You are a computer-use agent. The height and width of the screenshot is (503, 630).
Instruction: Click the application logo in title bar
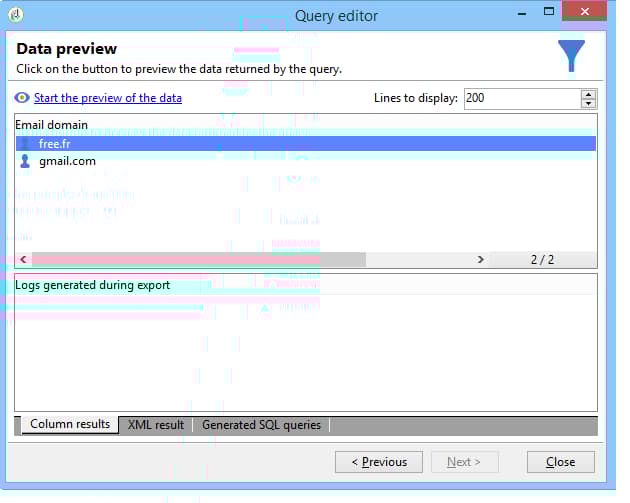[x=16, y=15]
